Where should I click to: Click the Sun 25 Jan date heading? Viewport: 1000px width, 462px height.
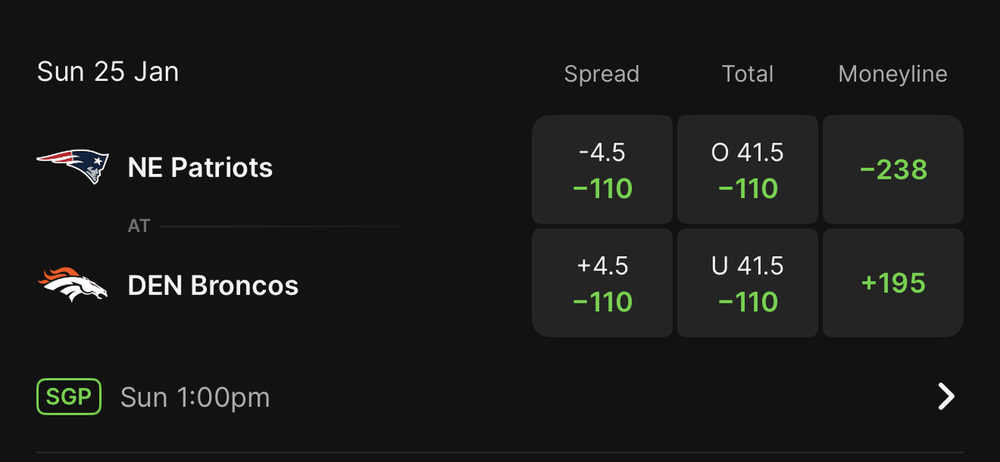point(108,72)
